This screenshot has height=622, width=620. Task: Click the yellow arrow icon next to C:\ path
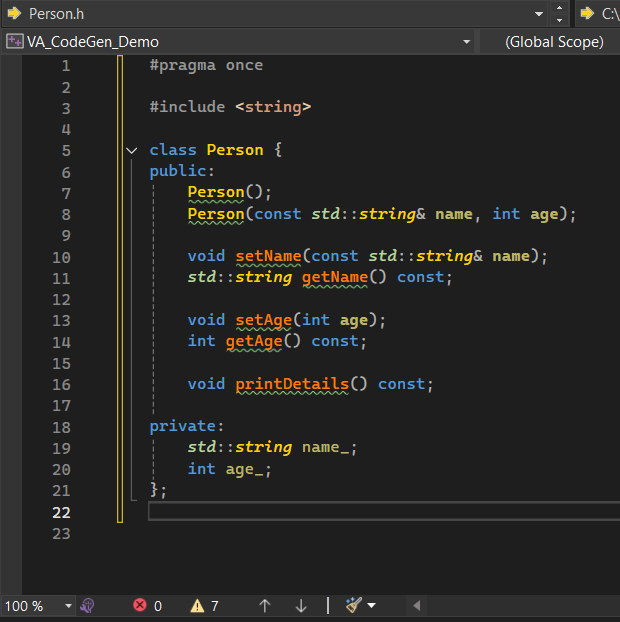coord(587,13)
